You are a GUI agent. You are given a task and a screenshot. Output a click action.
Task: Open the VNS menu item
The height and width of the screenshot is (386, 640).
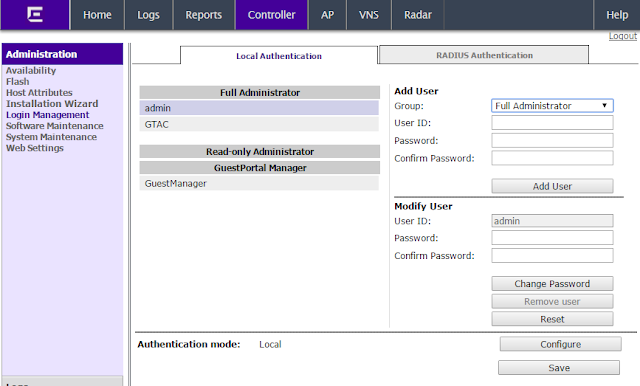pyautogui.click(x=369, y=15)
